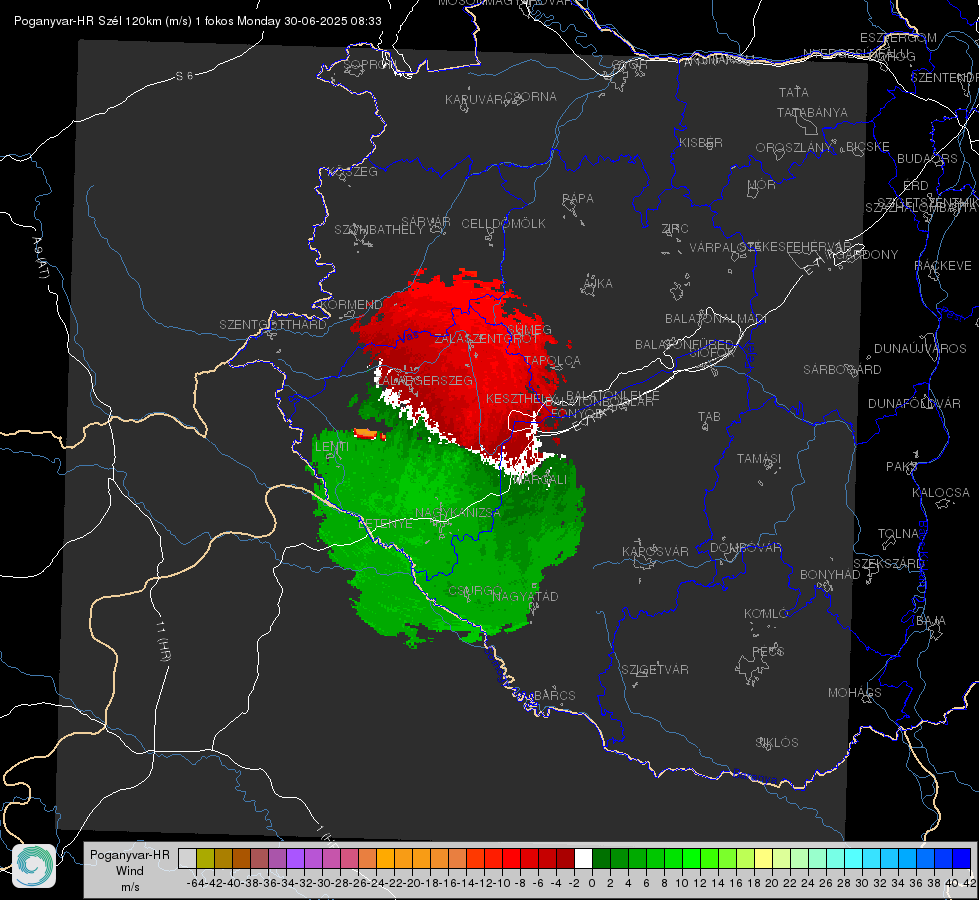The width and height of the screenshot is (979, 900).
Task: Click the KAPUVÁR city label
Action: tap(475, 100)
